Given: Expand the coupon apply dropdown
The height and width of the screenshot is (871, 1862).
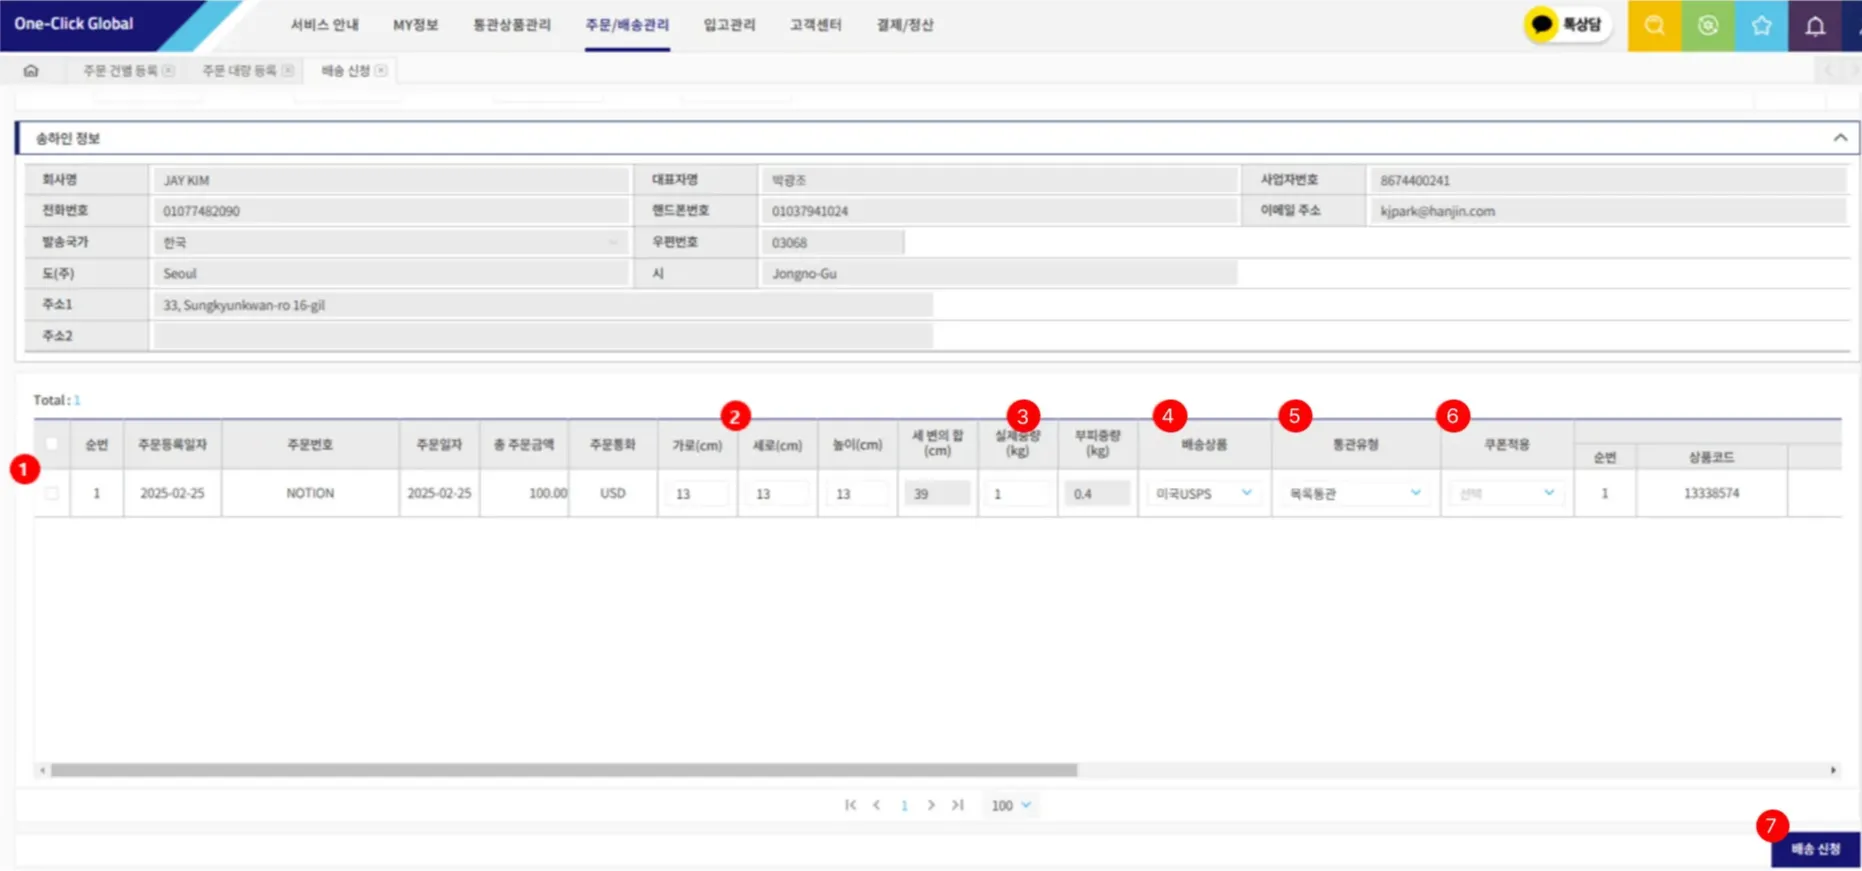Looking at the screenshot, I should tap(1506, 493).
